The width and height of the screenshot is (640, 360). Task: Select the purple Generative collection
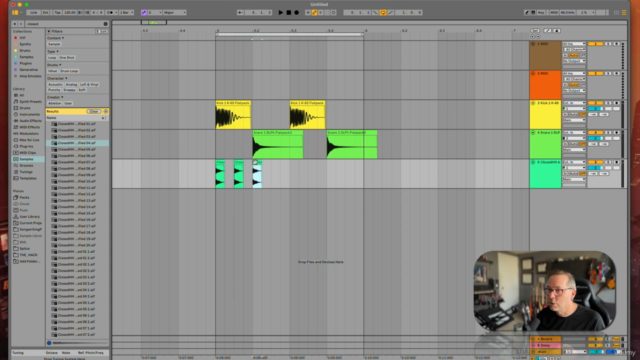pyautogui.click(x=28, y=70)
